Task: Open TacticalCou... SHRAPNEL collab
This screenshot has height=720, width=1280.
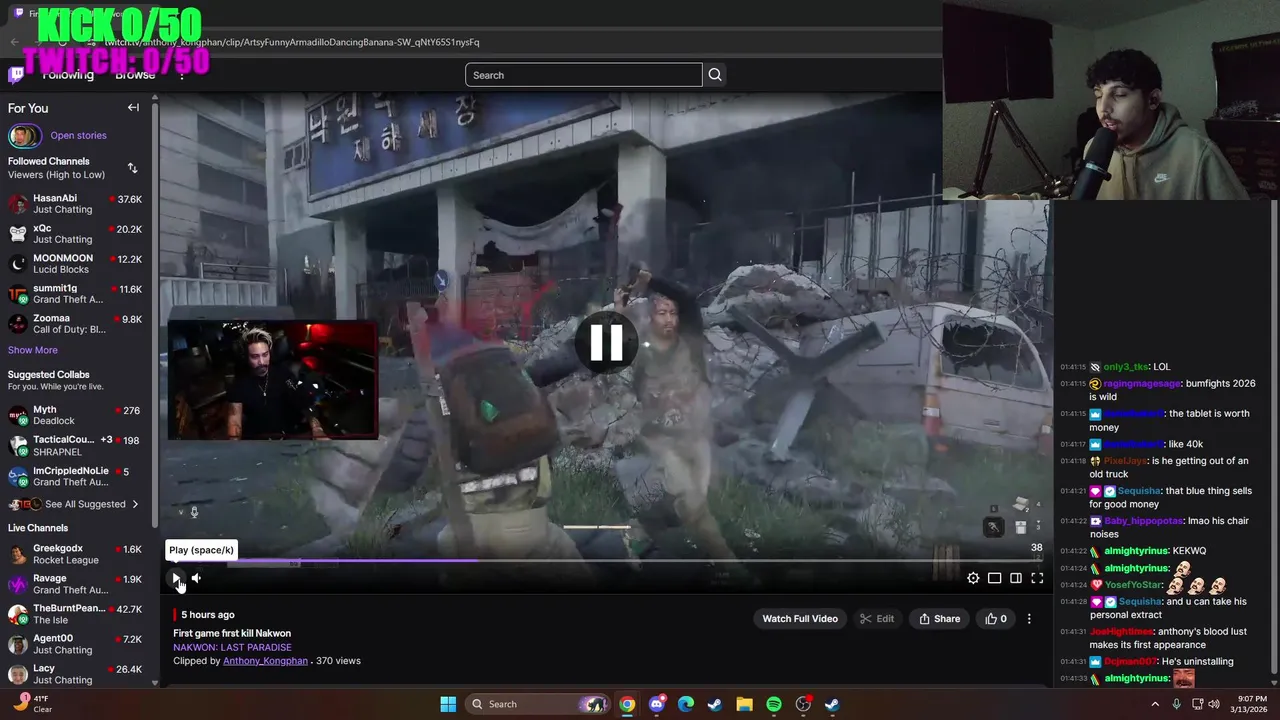Action: click(x=75, y=445)
